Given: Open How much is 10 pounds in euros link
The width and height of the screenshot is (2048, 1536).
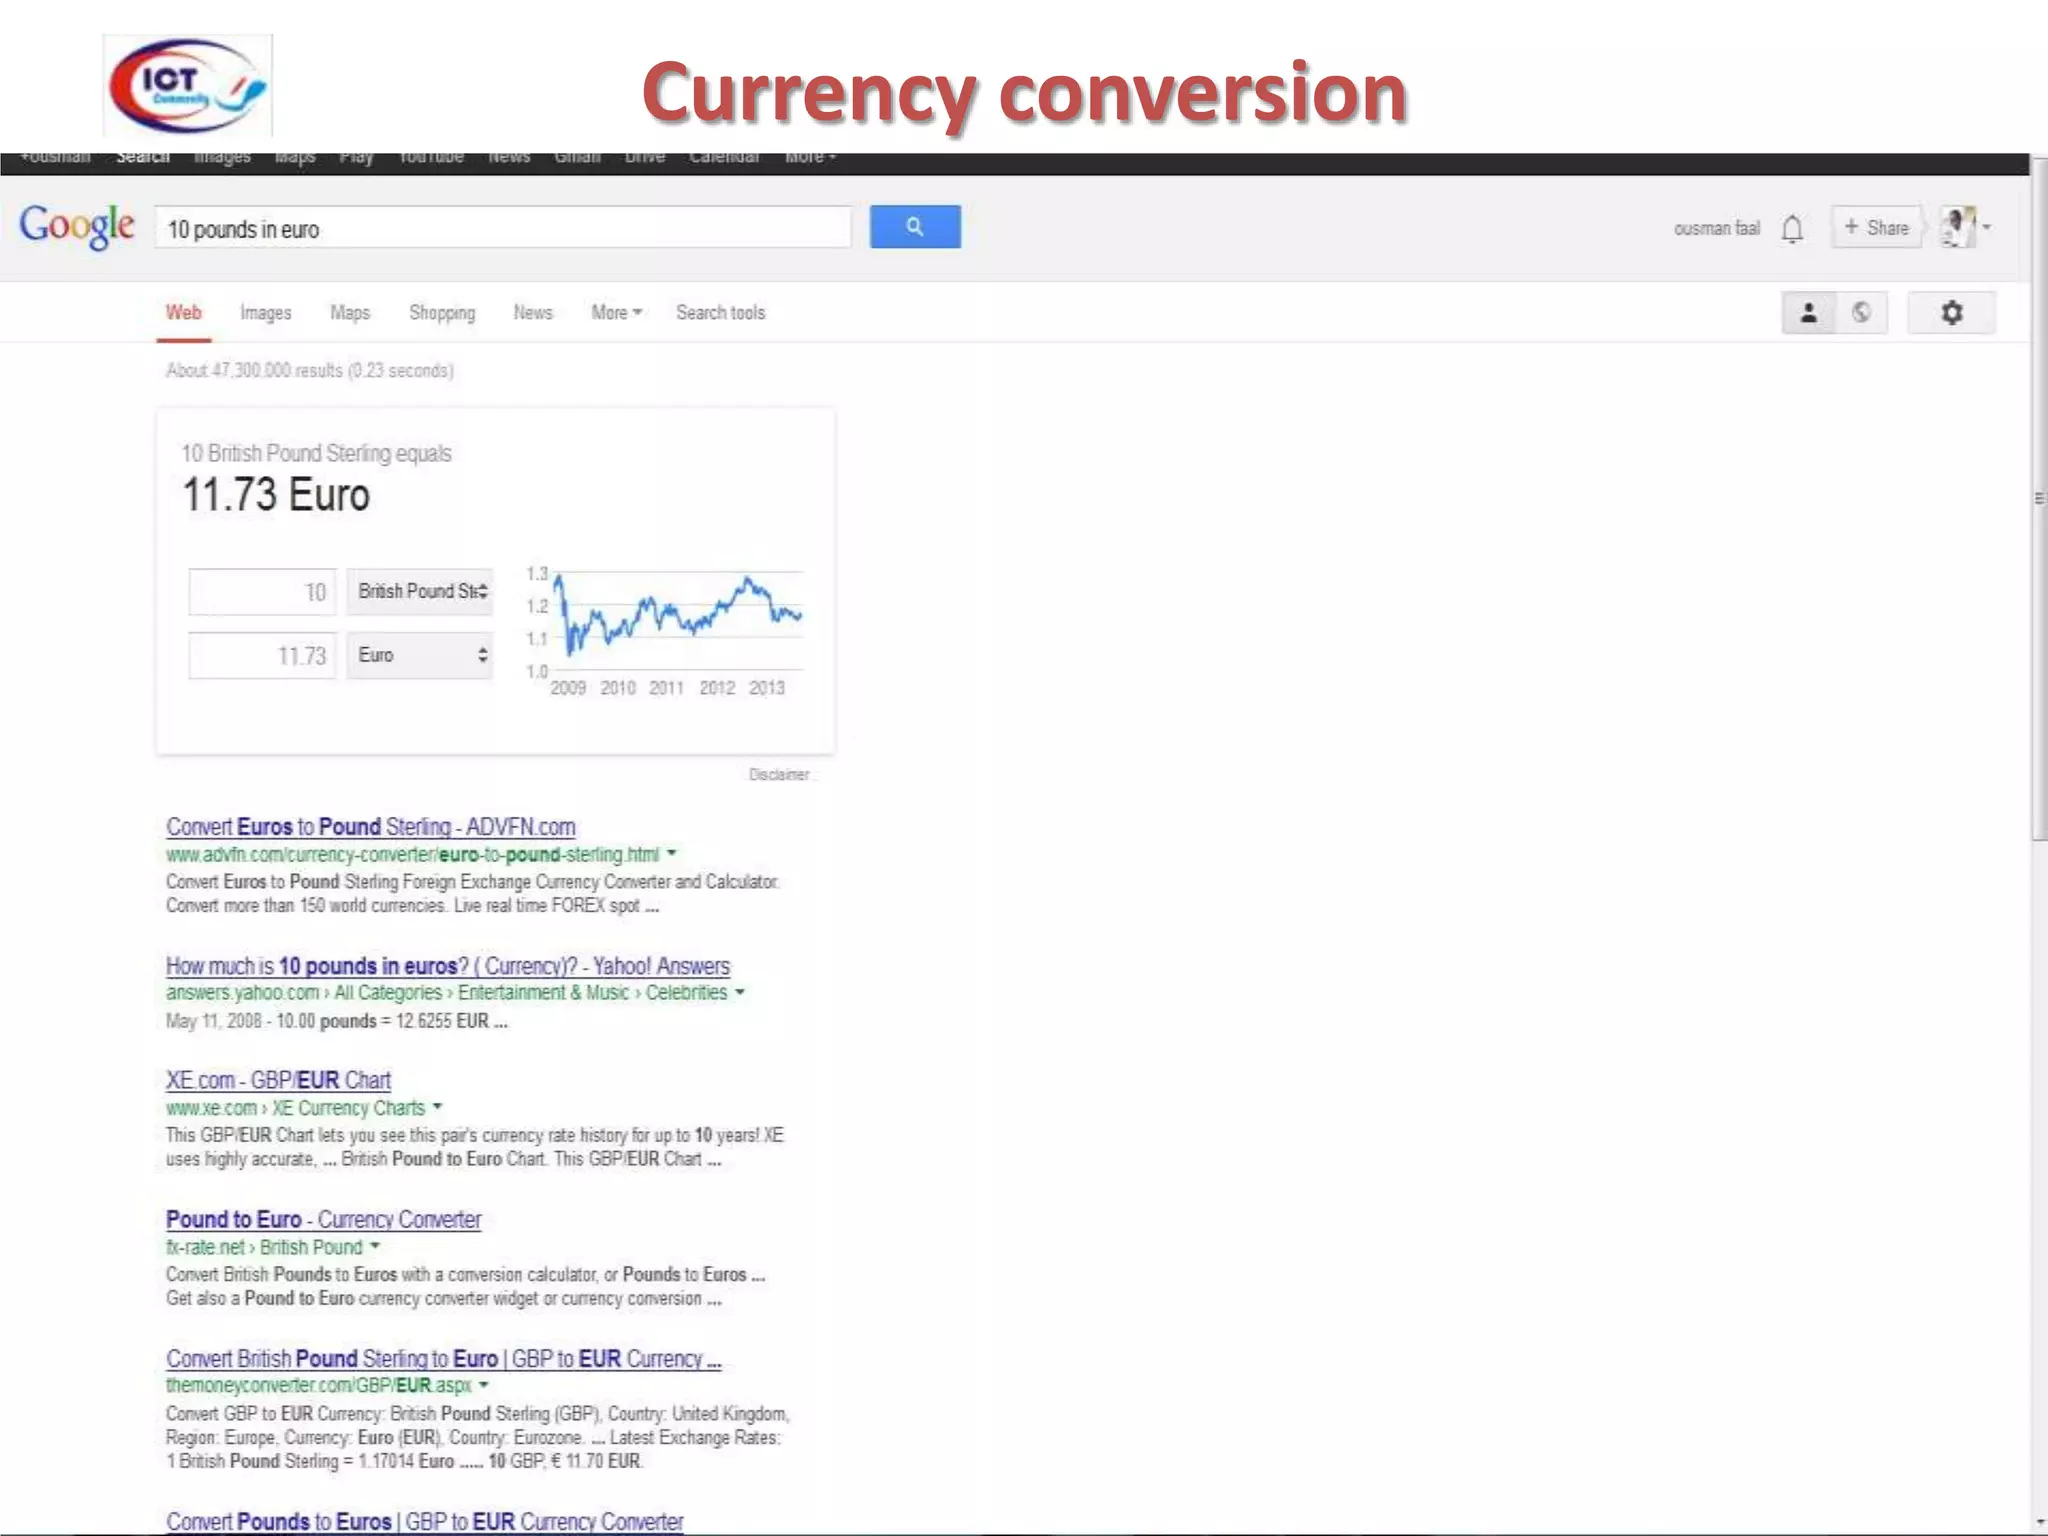Looking at the screenshot, I should point(448,966).
